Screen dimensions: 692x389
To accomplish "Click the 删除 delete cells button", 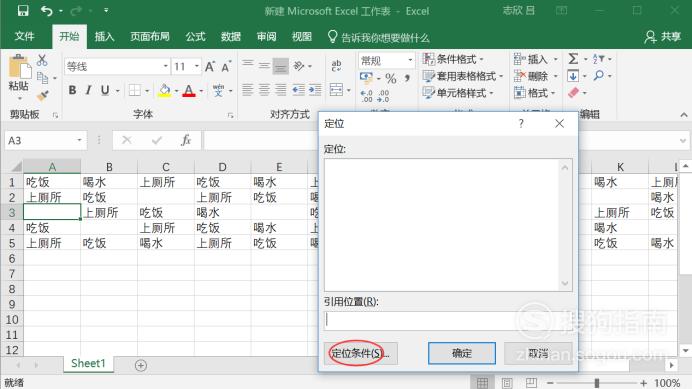I will [531, 76].
